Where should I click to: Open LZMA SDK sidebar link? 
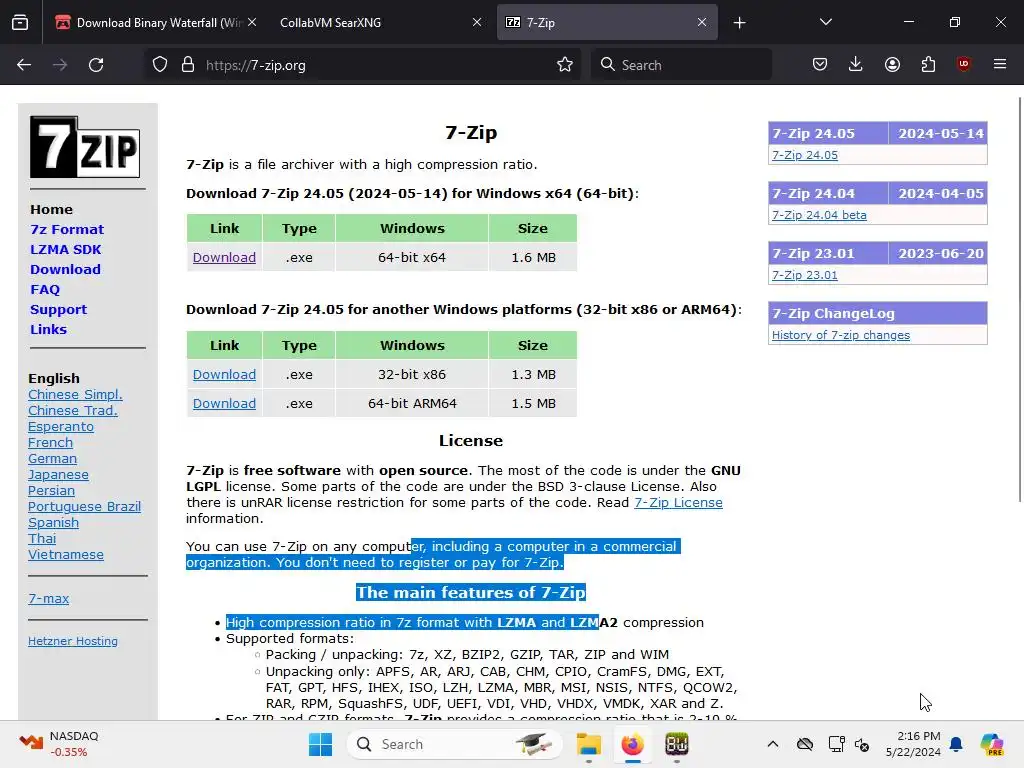(x=65, y=249)
